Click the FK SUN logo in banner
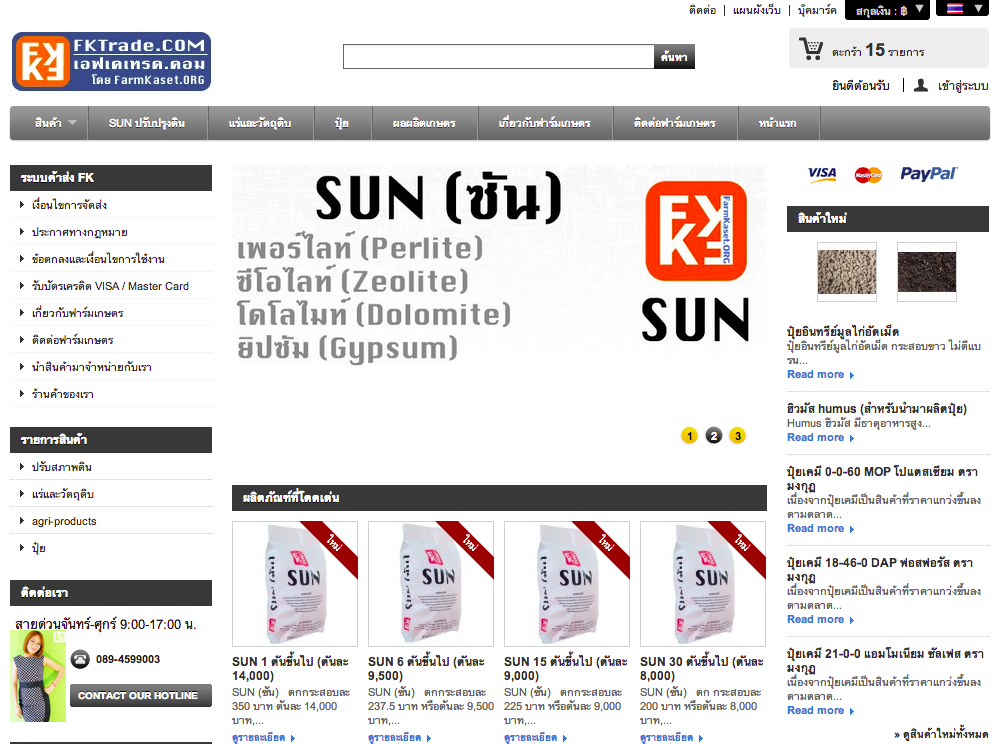The width and height of the screenshot is (994, 744). pos(695,231)
